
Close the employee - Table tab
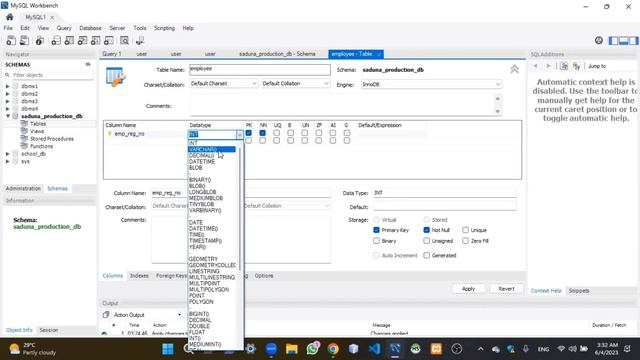[x=379, y=54]
